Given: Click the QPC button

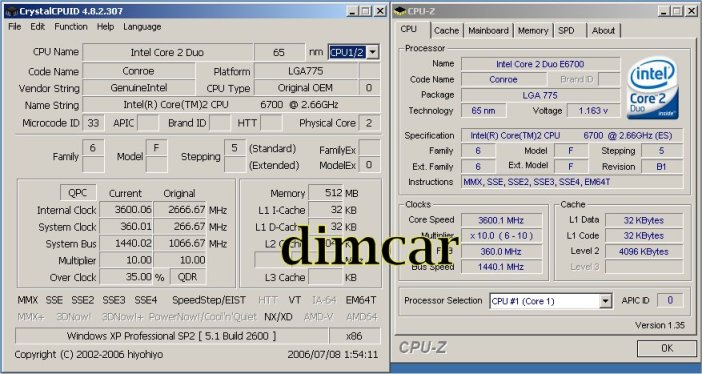Looking at the screenshot, I should coord(78,193).
